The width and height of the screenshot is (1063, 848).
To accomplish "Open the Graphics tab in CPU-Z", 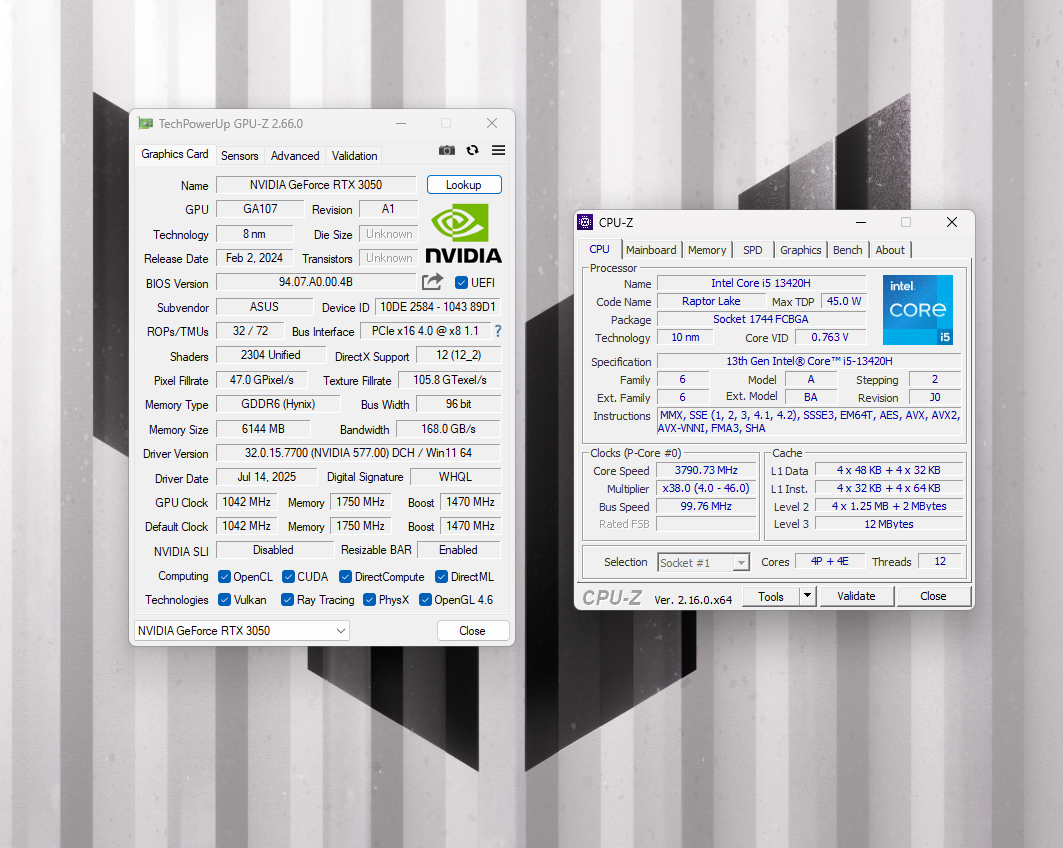I will (800, 249).
